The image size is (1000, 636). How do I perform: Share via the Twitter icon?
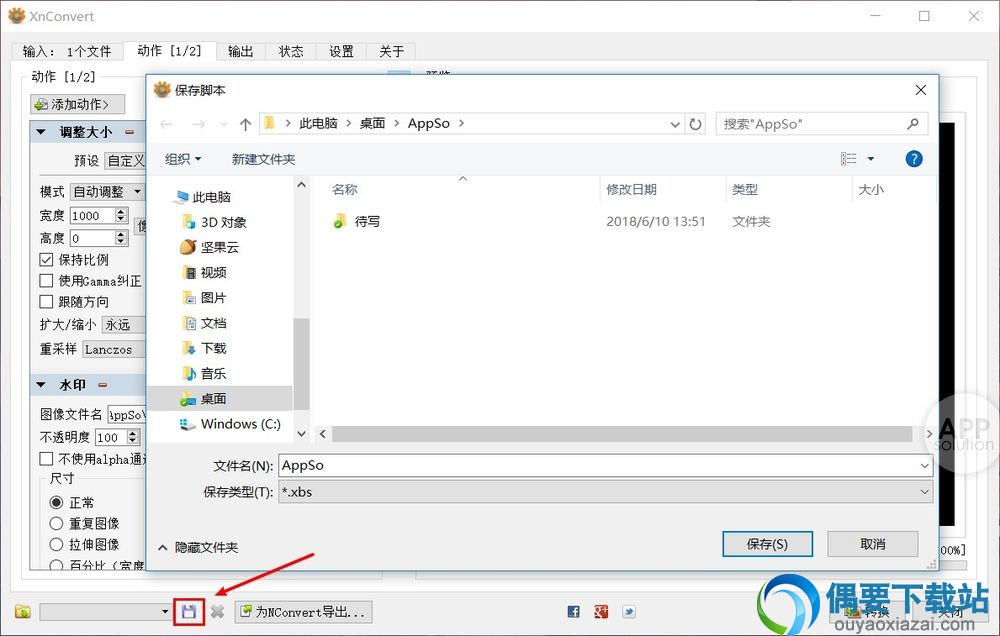click(629, 612)
